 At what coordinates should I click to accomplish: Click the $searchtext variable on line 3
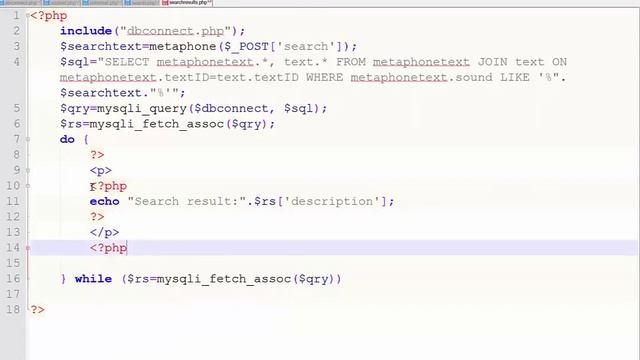(x=101, y=47)
